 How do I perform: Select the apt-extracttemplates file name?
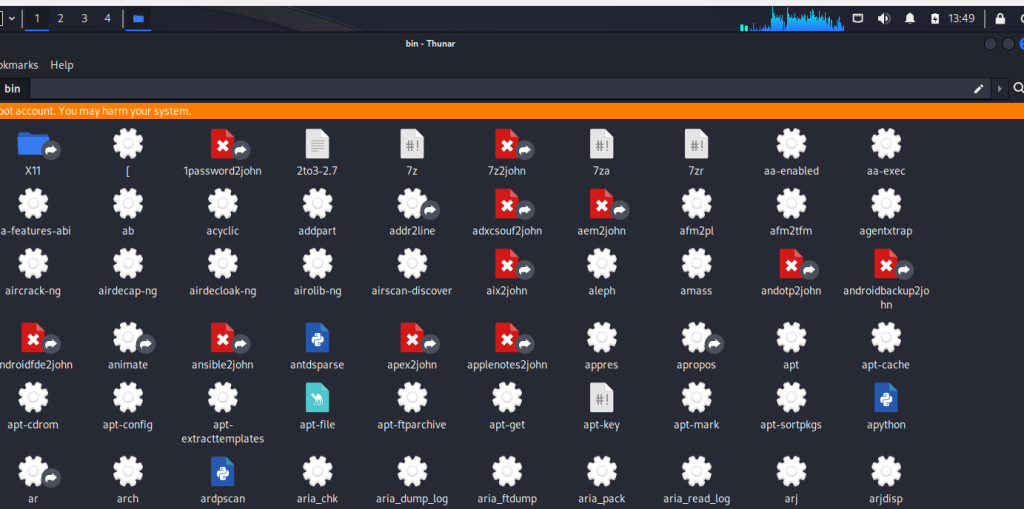[x=223, y=432]
